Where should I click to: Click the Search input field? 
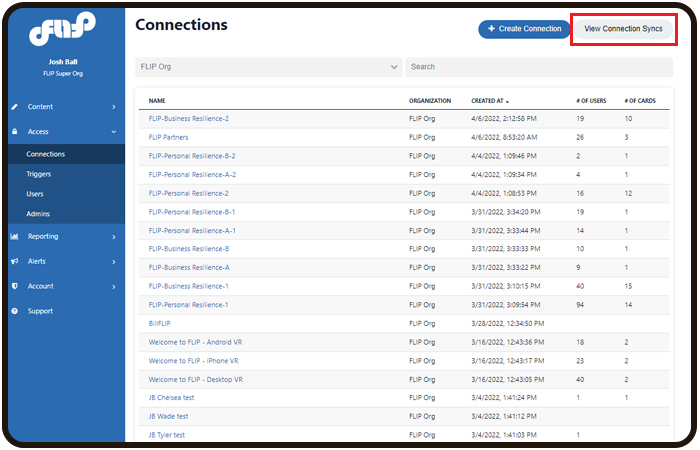pos(539,67)
